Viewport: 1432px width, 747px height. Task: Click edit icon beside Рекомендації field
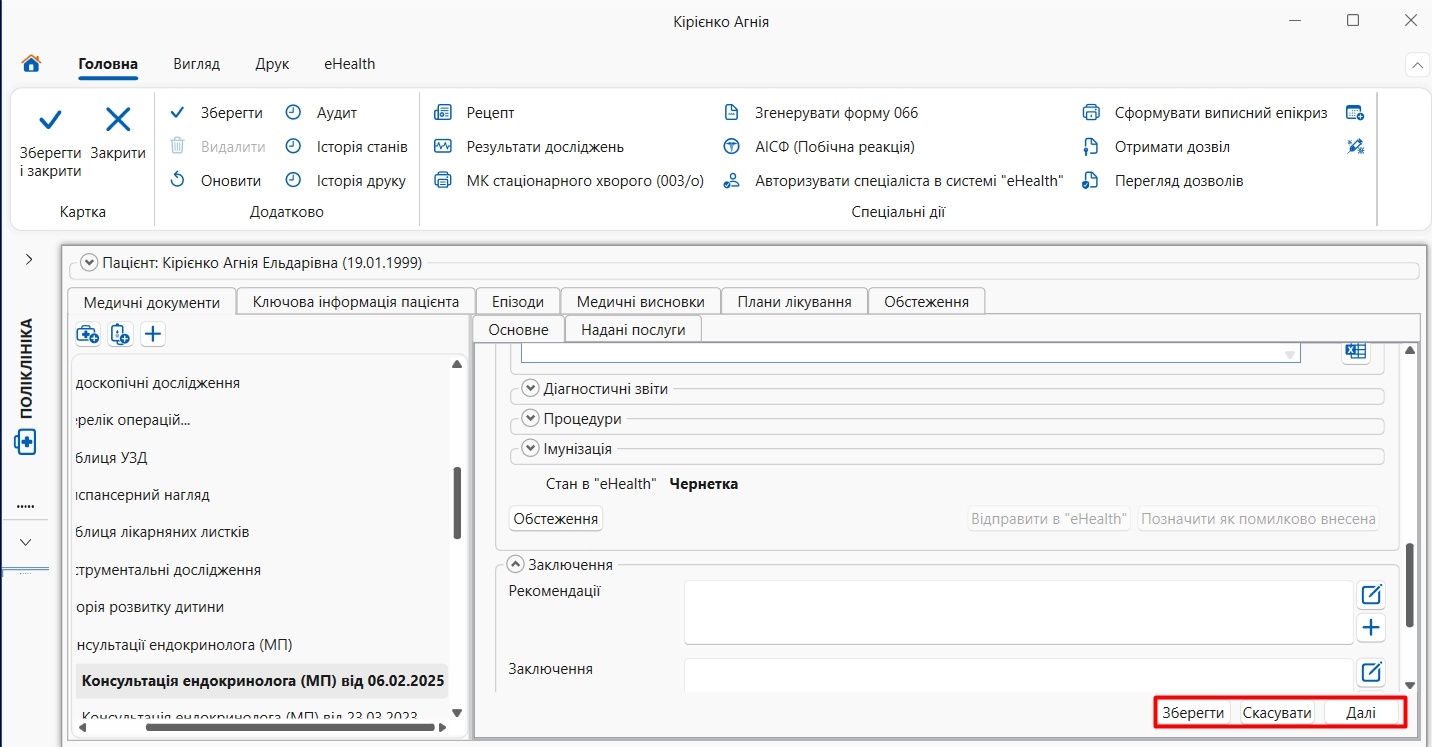pyautogui.click(x=1371, y=595)
